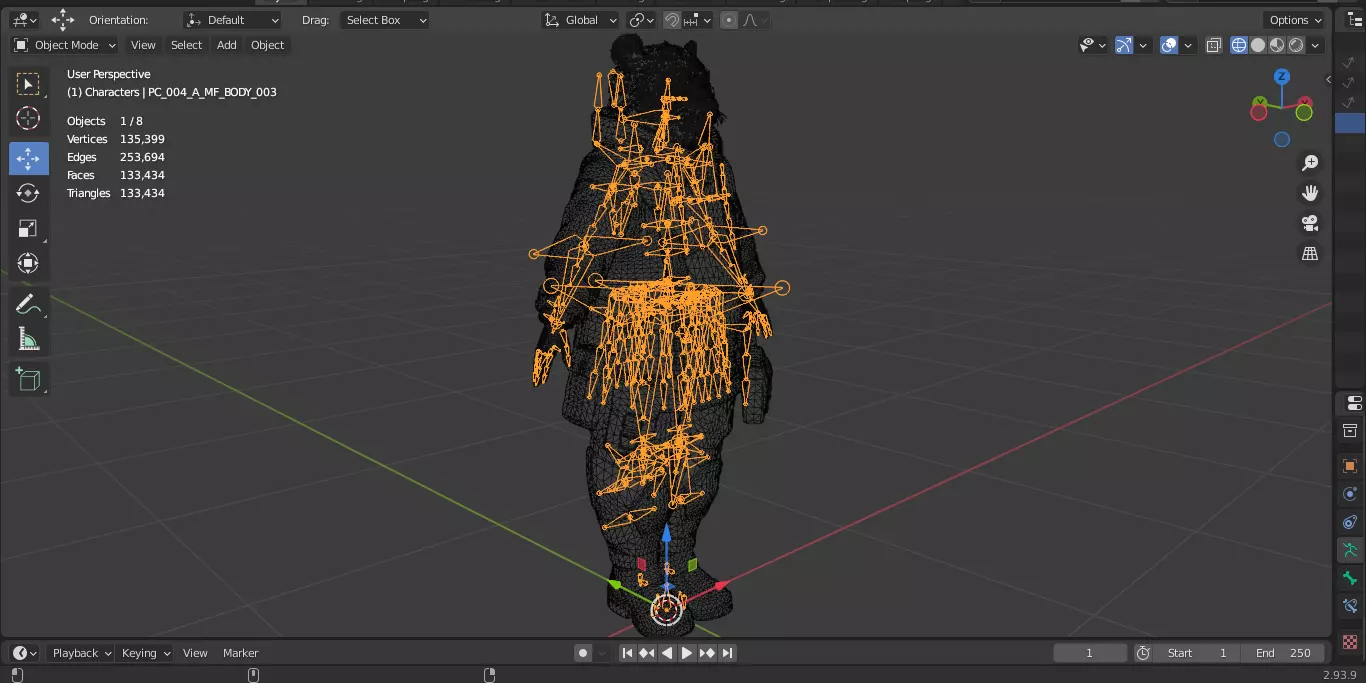Open snapping options dropdown
1366x683 pixels.
tap(698, 20)
